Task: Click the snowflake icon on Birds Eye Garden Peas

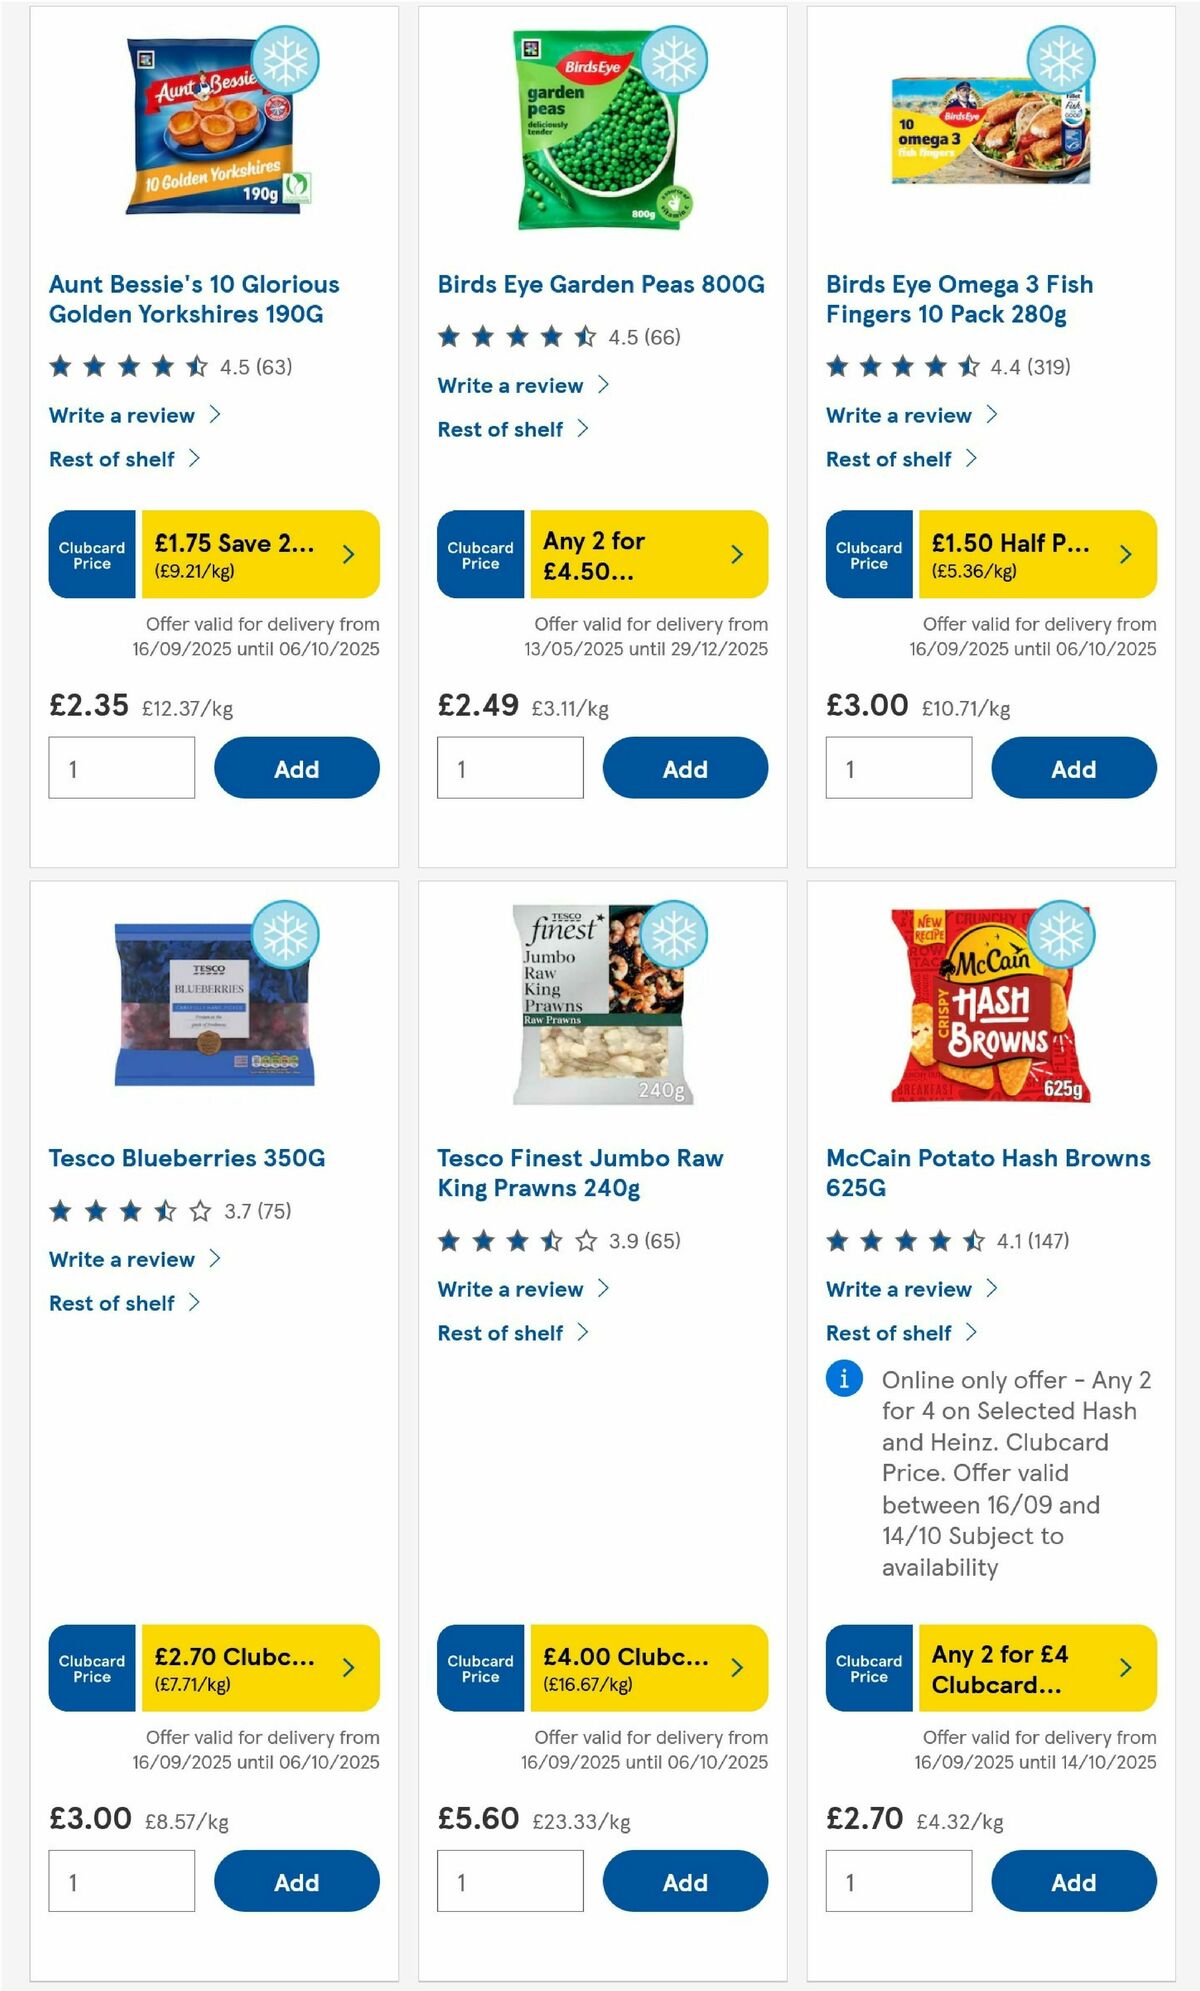Action: click(676, 59)
